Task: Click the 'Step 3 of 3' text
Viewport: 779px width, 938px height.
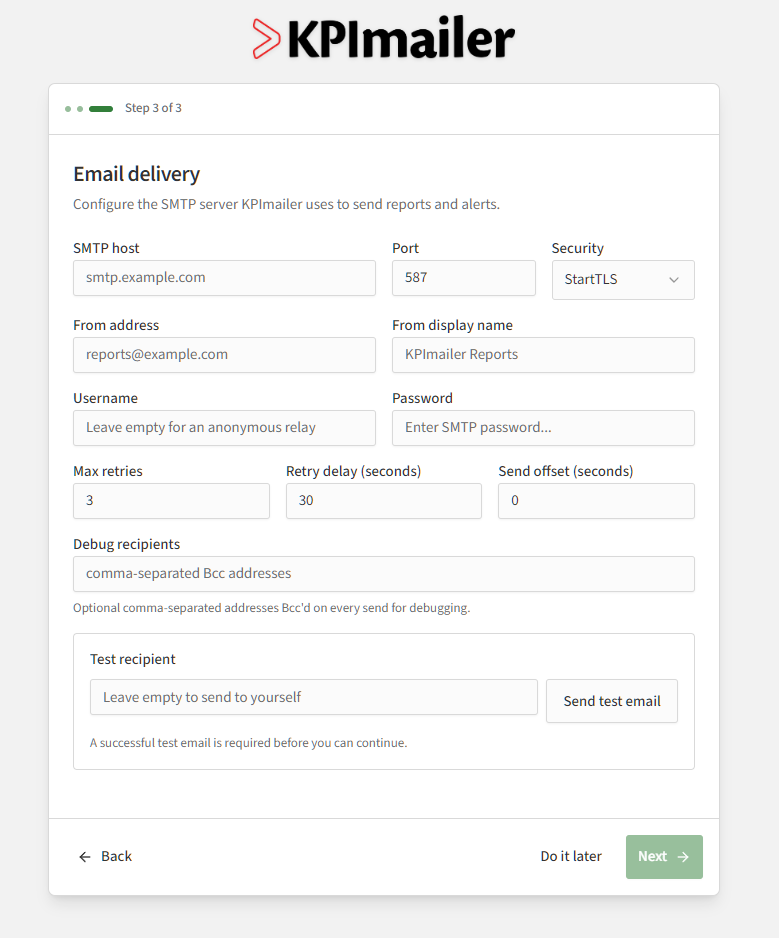Action: (153, 108)
